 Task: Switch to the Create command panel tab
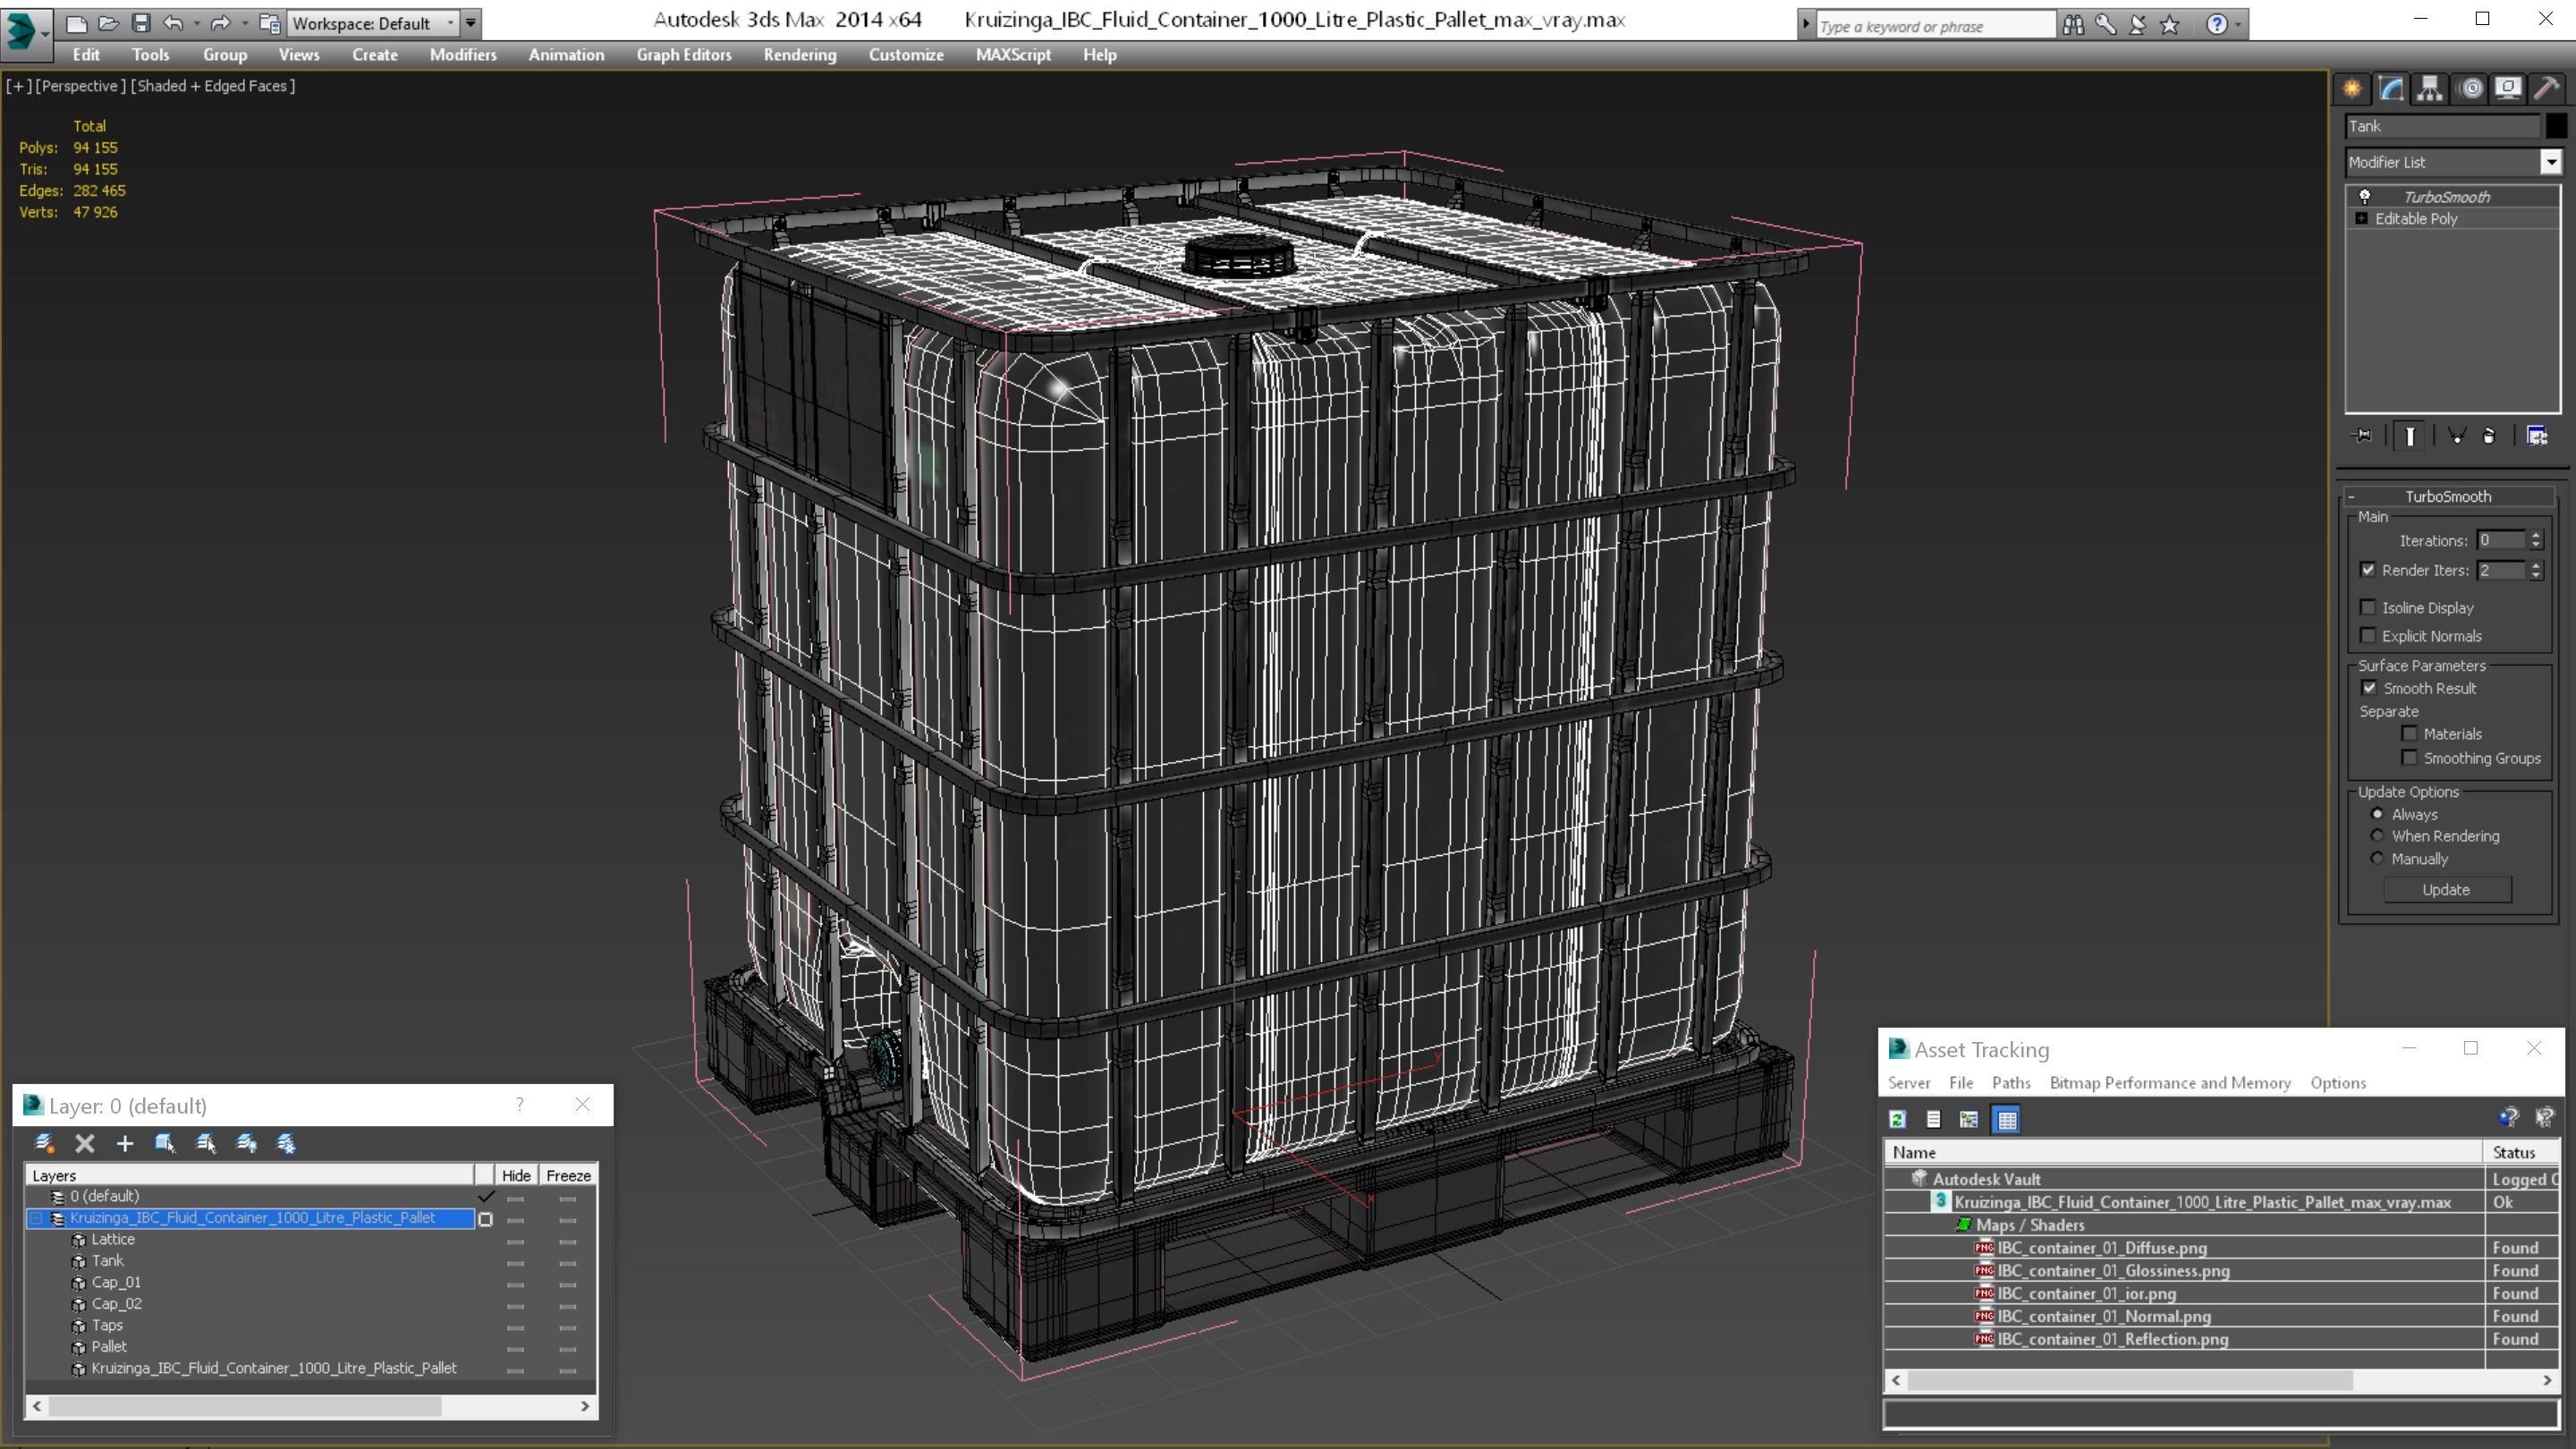click(2352, 88)
